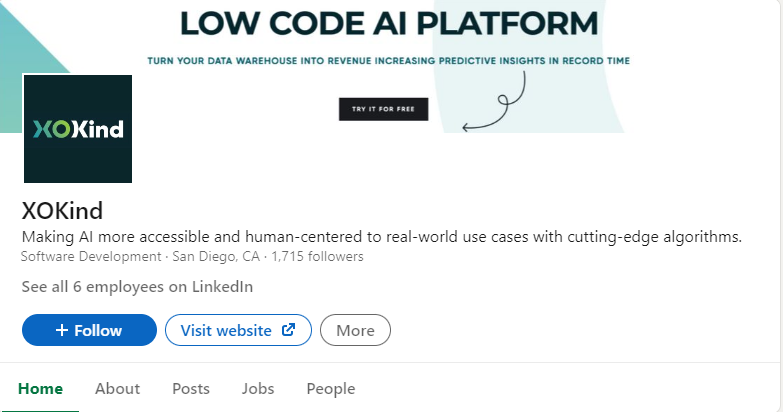Image resolution: width=783 pixels, height=412 pixels.
Task: Click the Software Development industry label
Action: coord(91,256)
